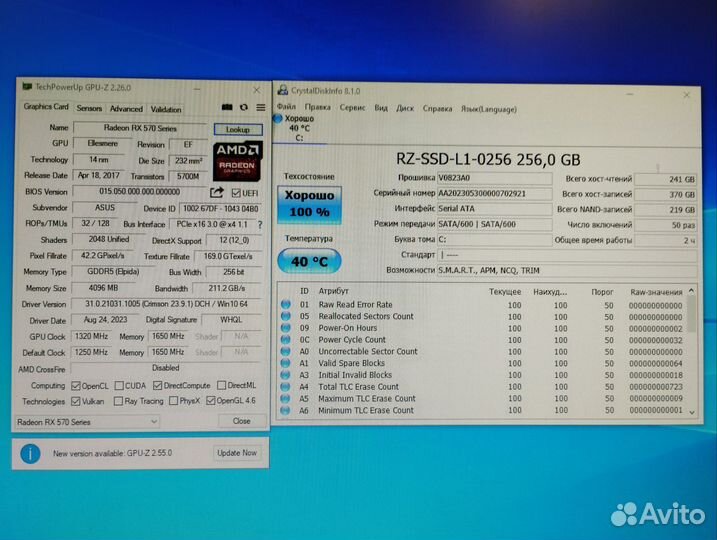This screenshot has height=540, width=717.
Task: Toggle the DirectML checkbox
Action: click(x=222, y=385)
